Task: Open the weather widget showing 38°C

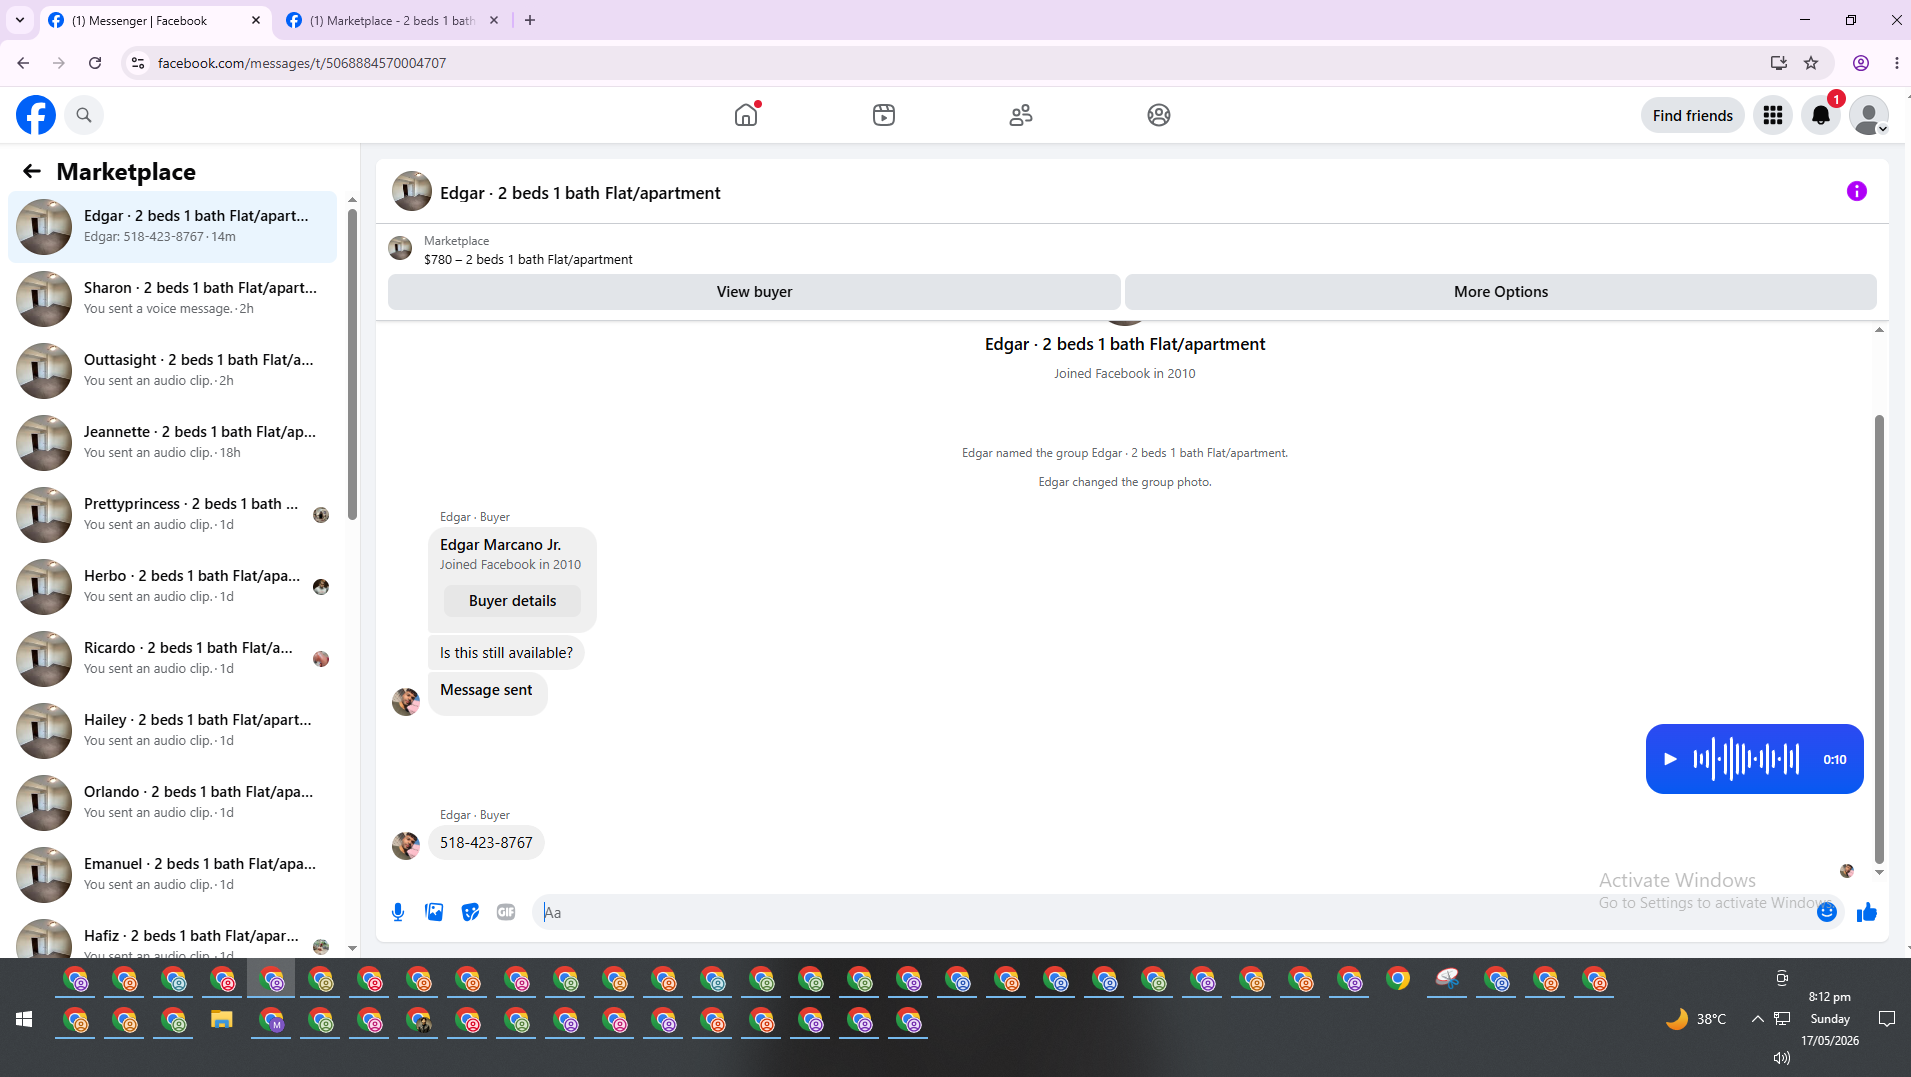Action: [1696, 1019]
